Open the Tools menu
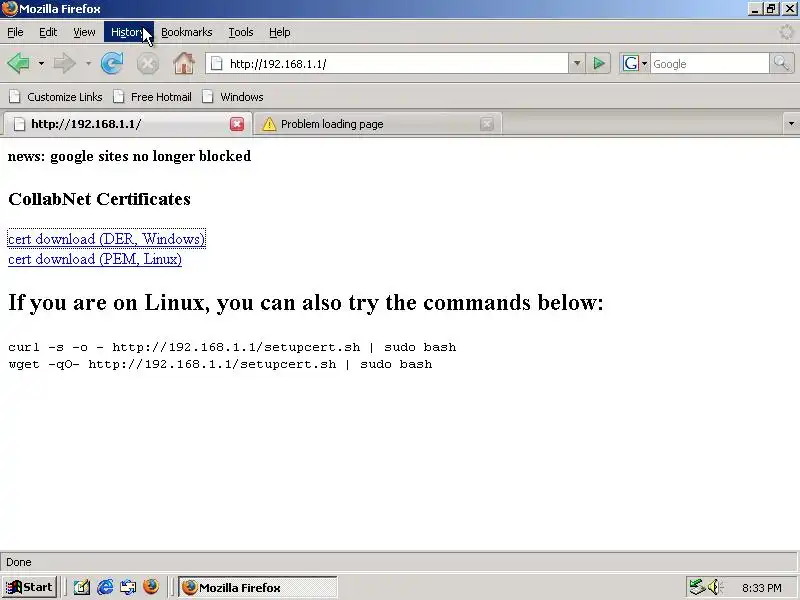The width and height of the screenshot is (800, 600). coord(241,32)
